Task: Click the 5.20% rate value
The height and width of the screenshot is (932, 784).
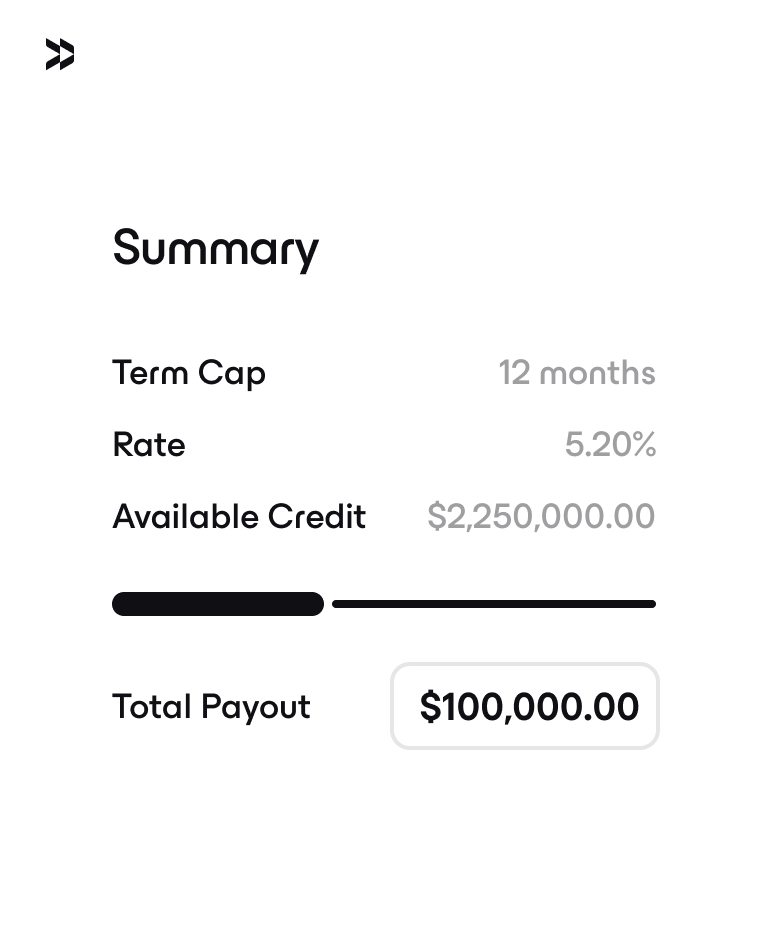Action: point(610,445)
